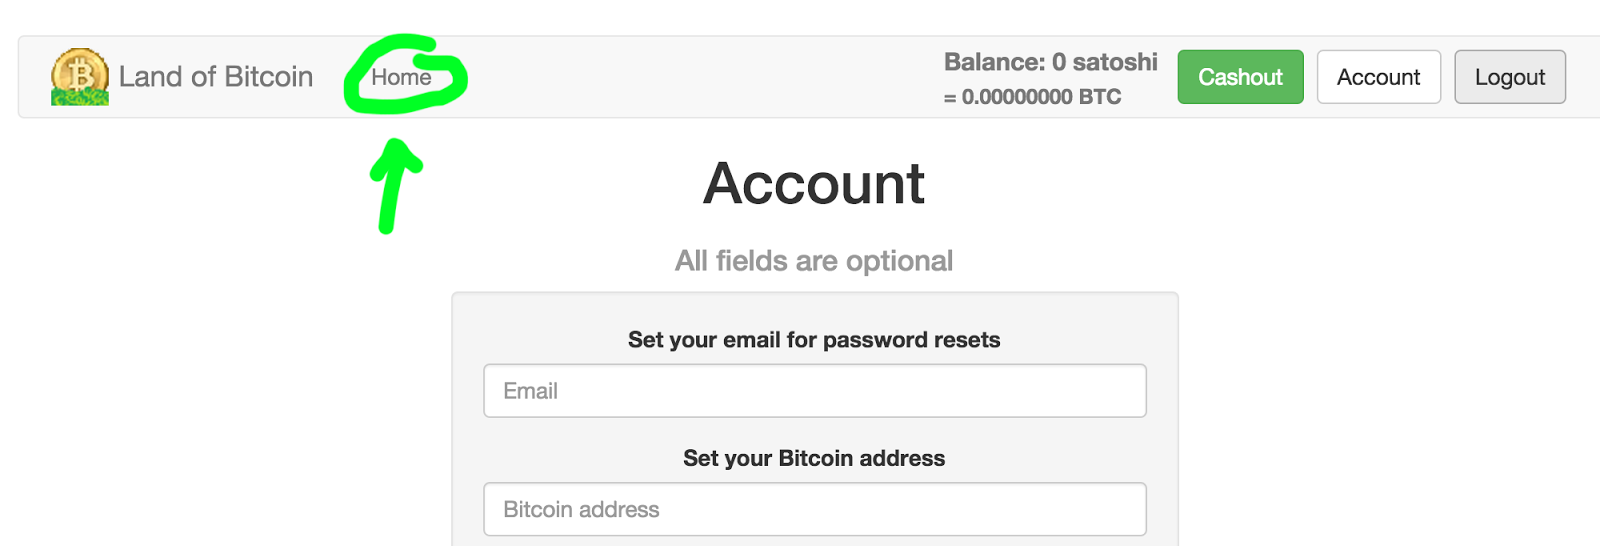Click the word "optional" in the subtitle
This screenshot has height=546, width=1600.
[899, 261]
